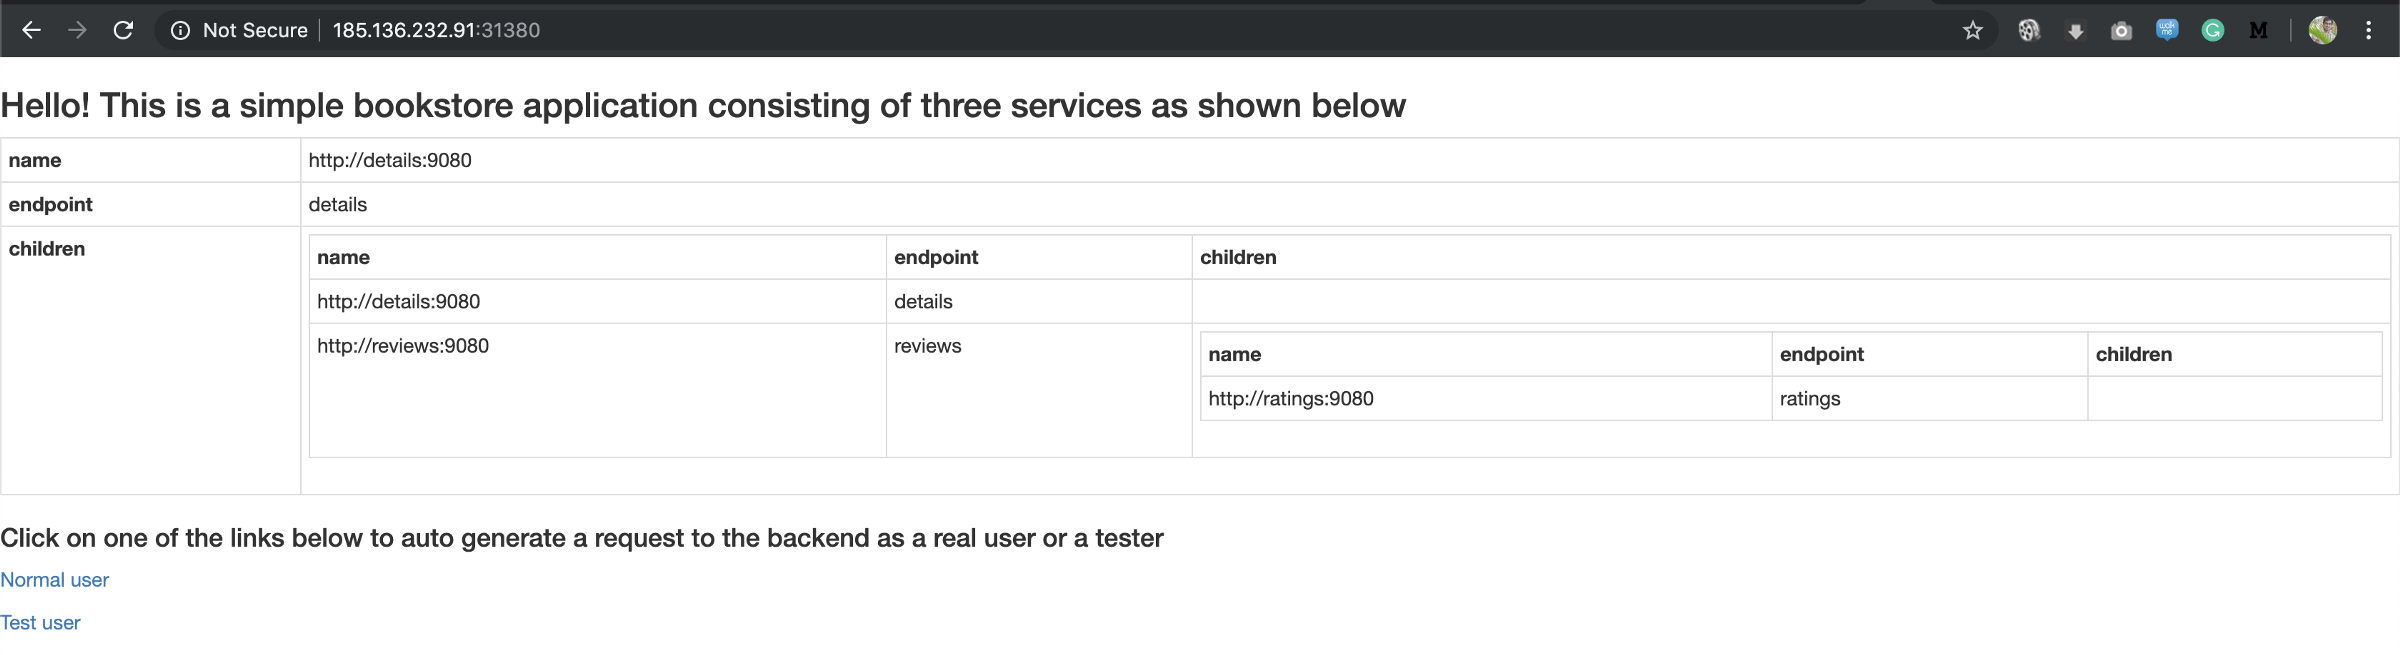The image size is (2400, 655).
Task: Click the top-level http://details:9080 value
Action: [x=390, y=160]
